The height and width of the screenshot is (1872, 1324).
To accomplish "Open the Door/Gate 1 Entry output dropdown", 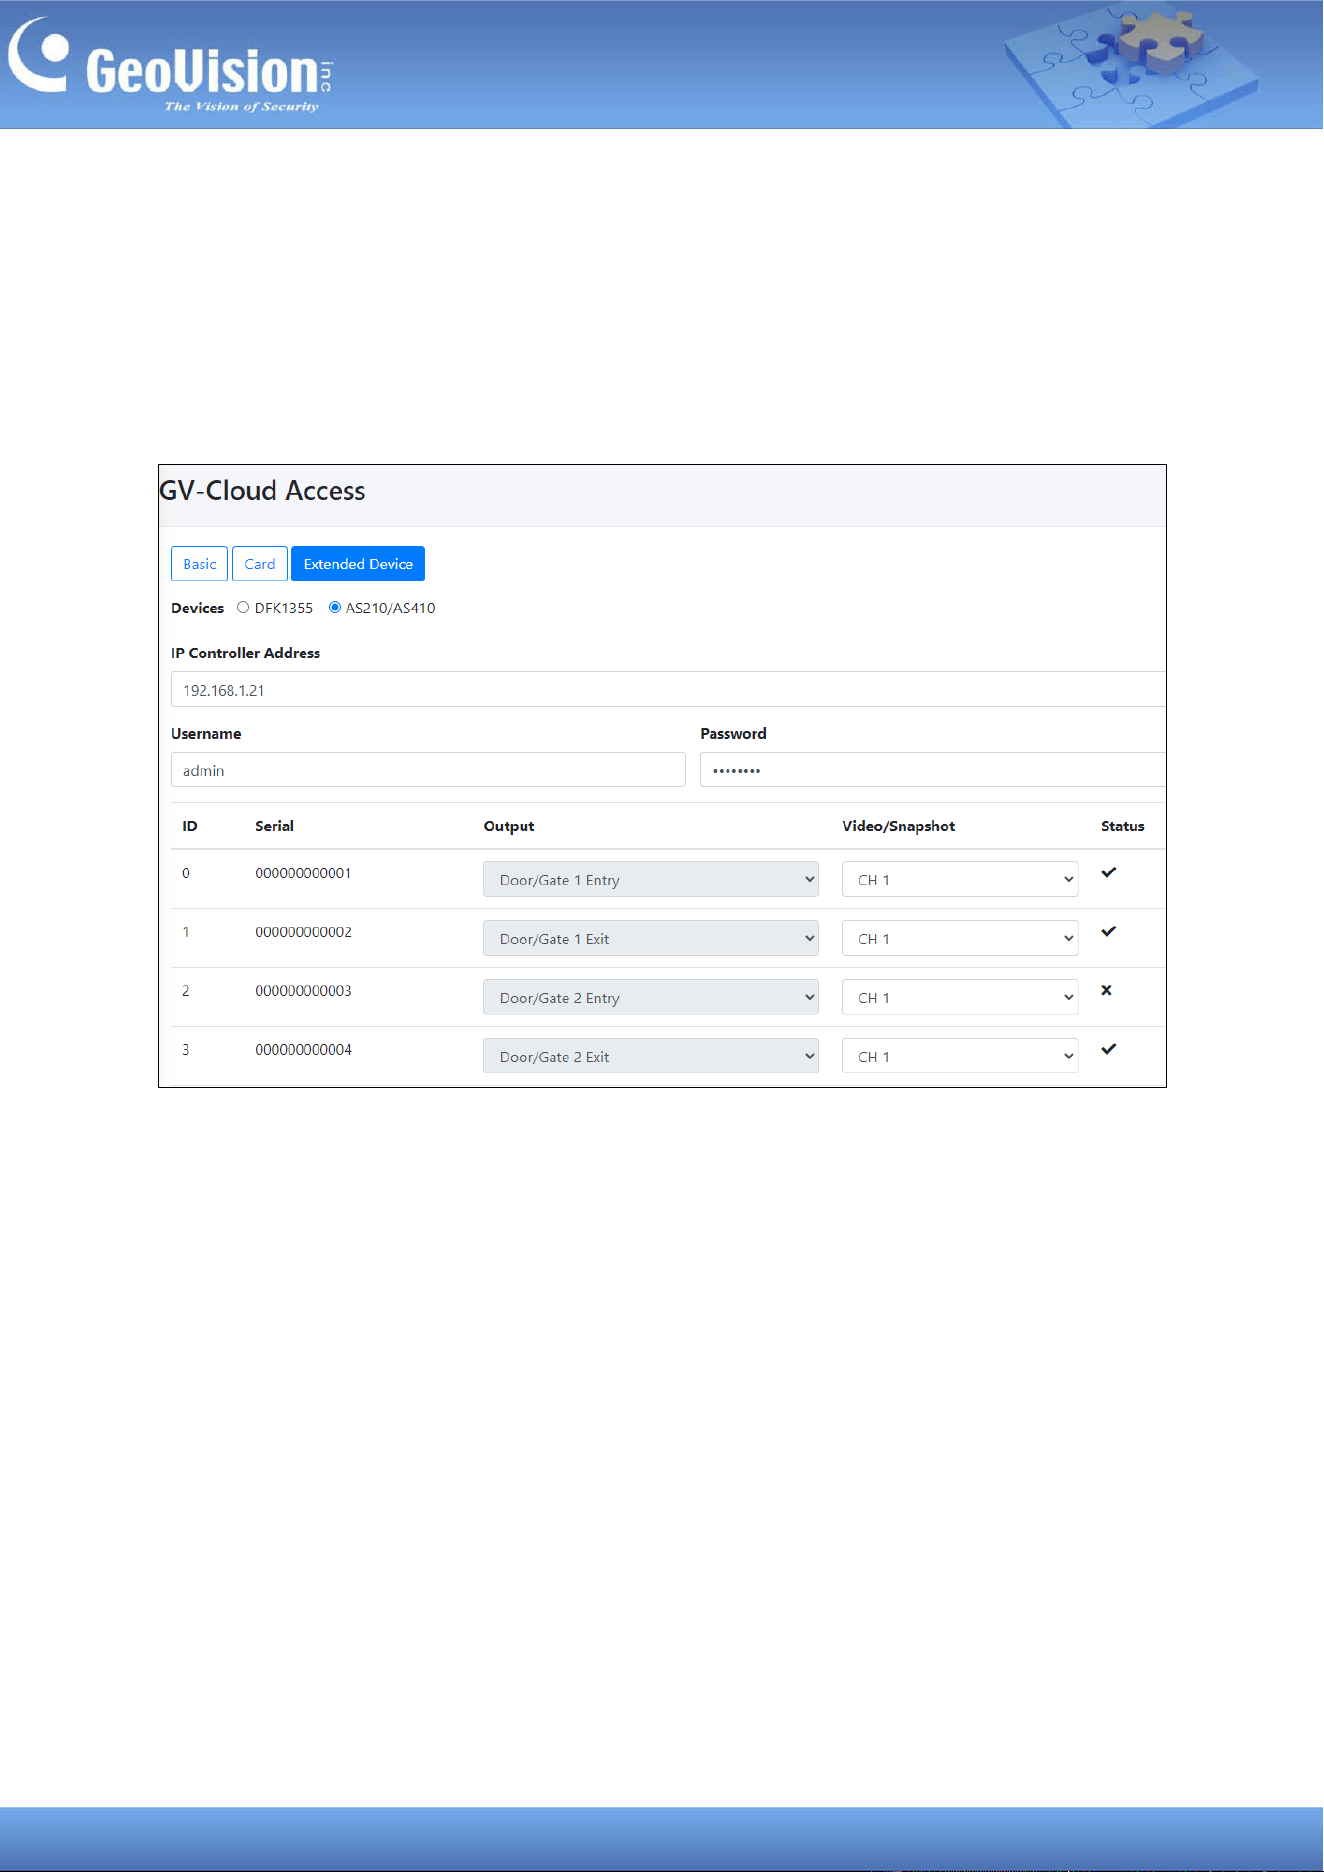I will pyautogui.click(x=651, y=880).
